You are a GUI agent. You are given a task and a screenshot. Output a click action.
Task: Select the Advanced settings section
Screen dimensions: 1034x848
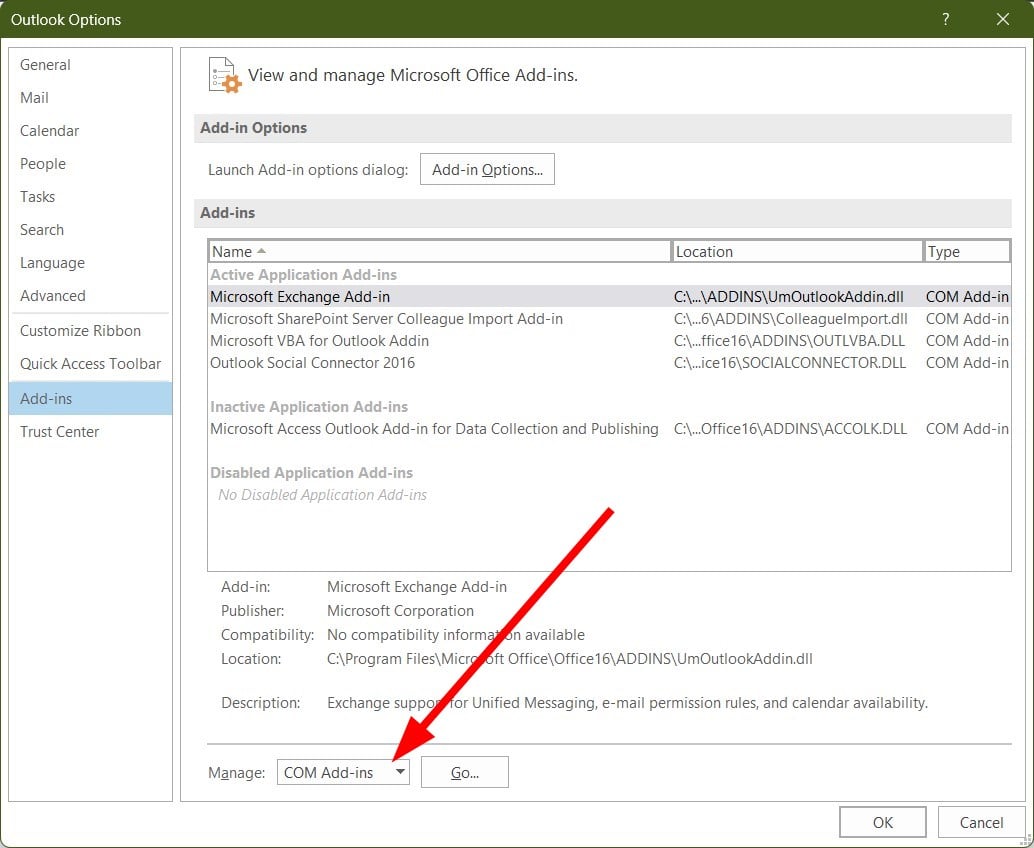[52, 296]
